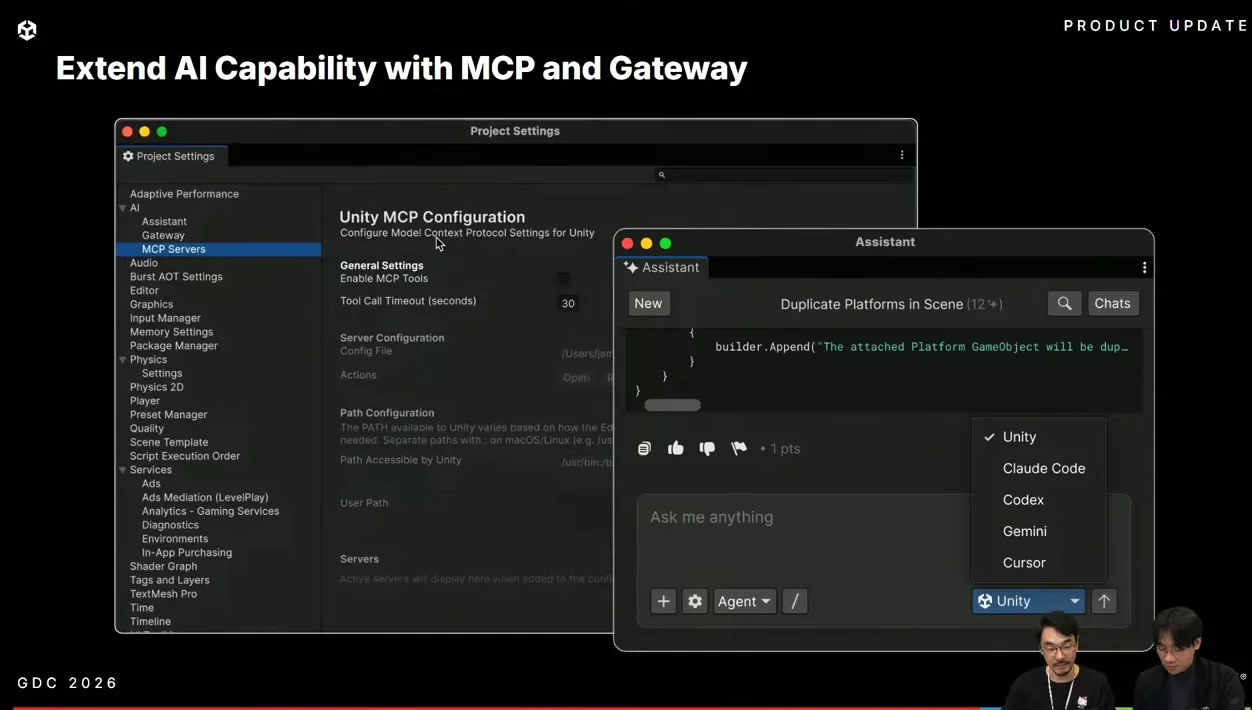Open the Chats list
1252x710 pixels.
coord(1112,303)
